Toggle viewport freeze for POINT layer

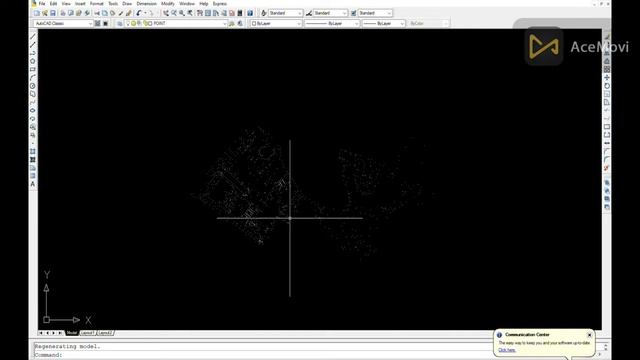[x=139, y=24]
